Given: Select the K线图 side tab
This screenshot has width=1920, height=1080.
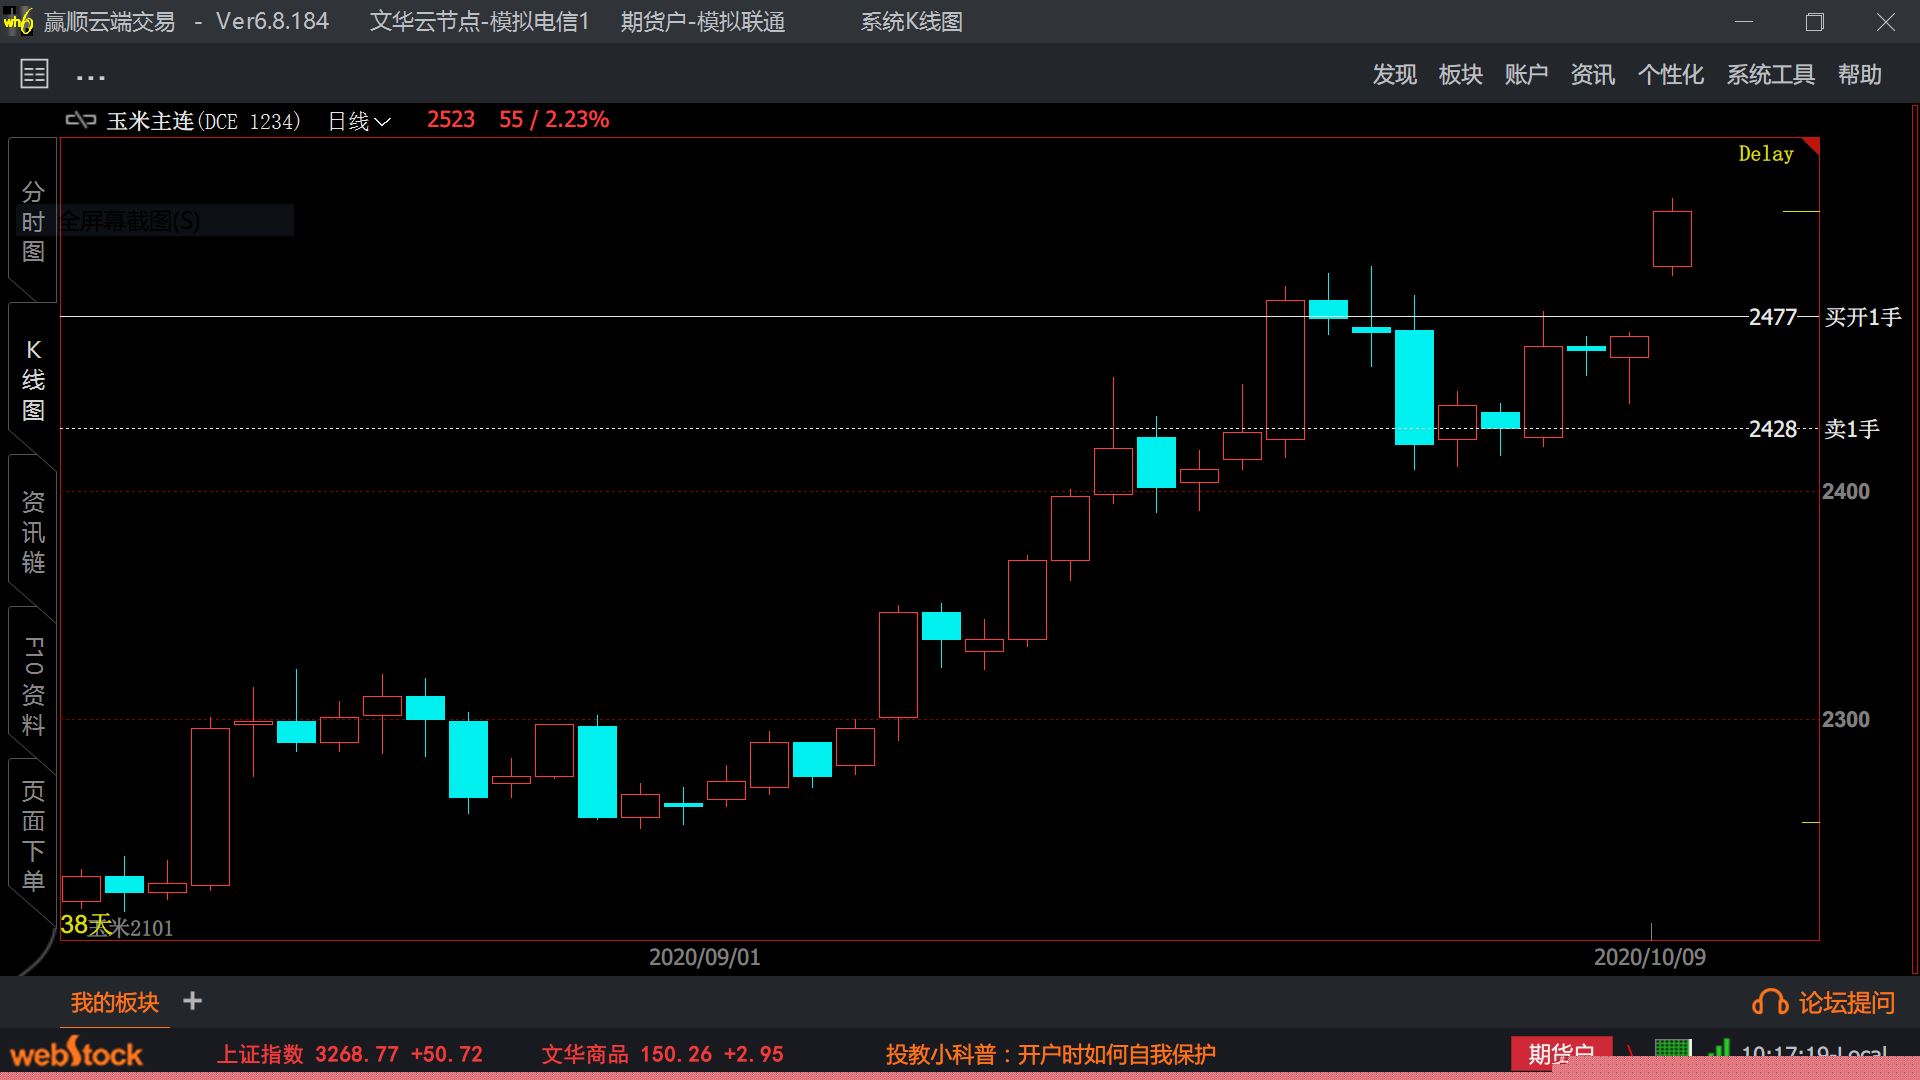Looking at the screenshot, I should coord(33,380).
